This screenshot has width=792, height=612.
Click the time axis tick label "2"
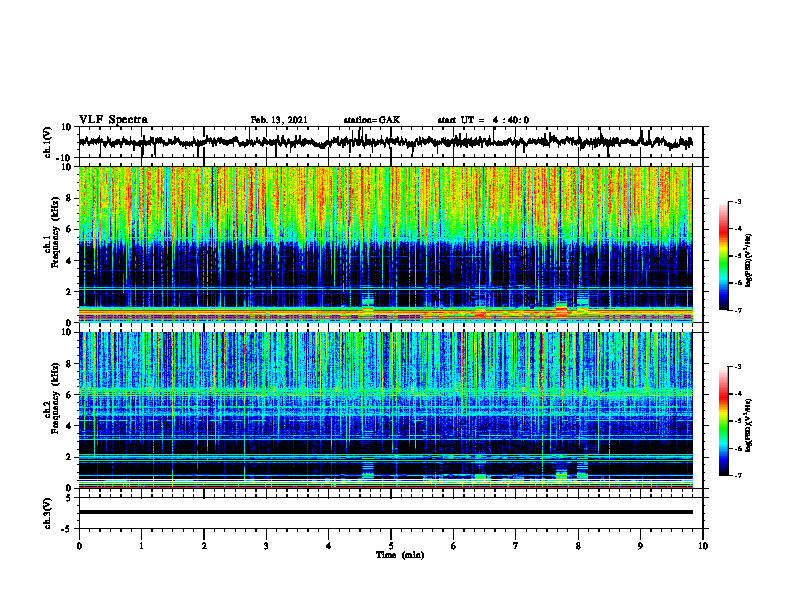(x=204, y=546)
